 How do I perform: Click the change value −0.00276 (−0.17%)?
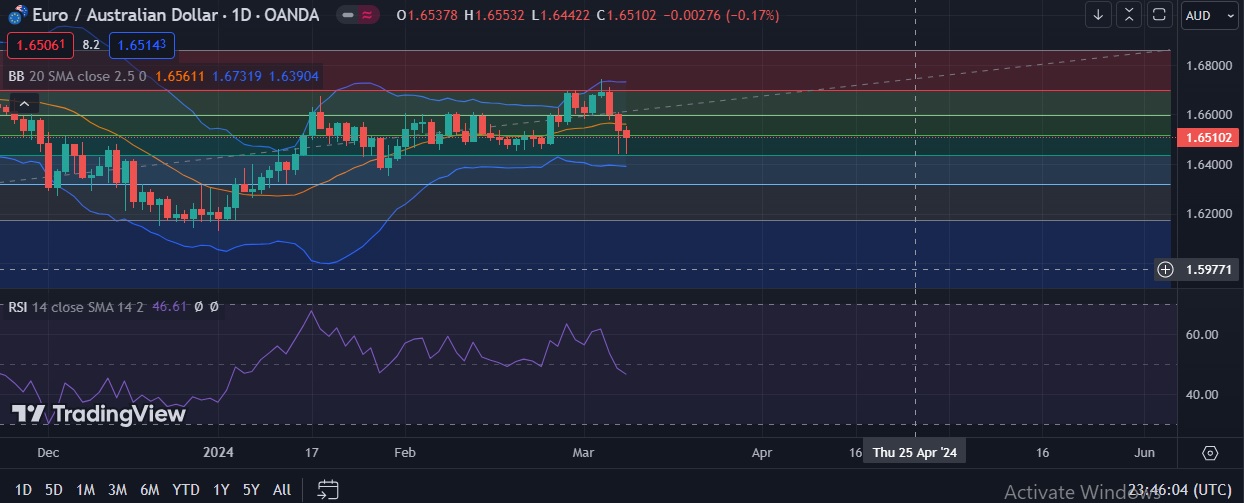tap(721, 15)
